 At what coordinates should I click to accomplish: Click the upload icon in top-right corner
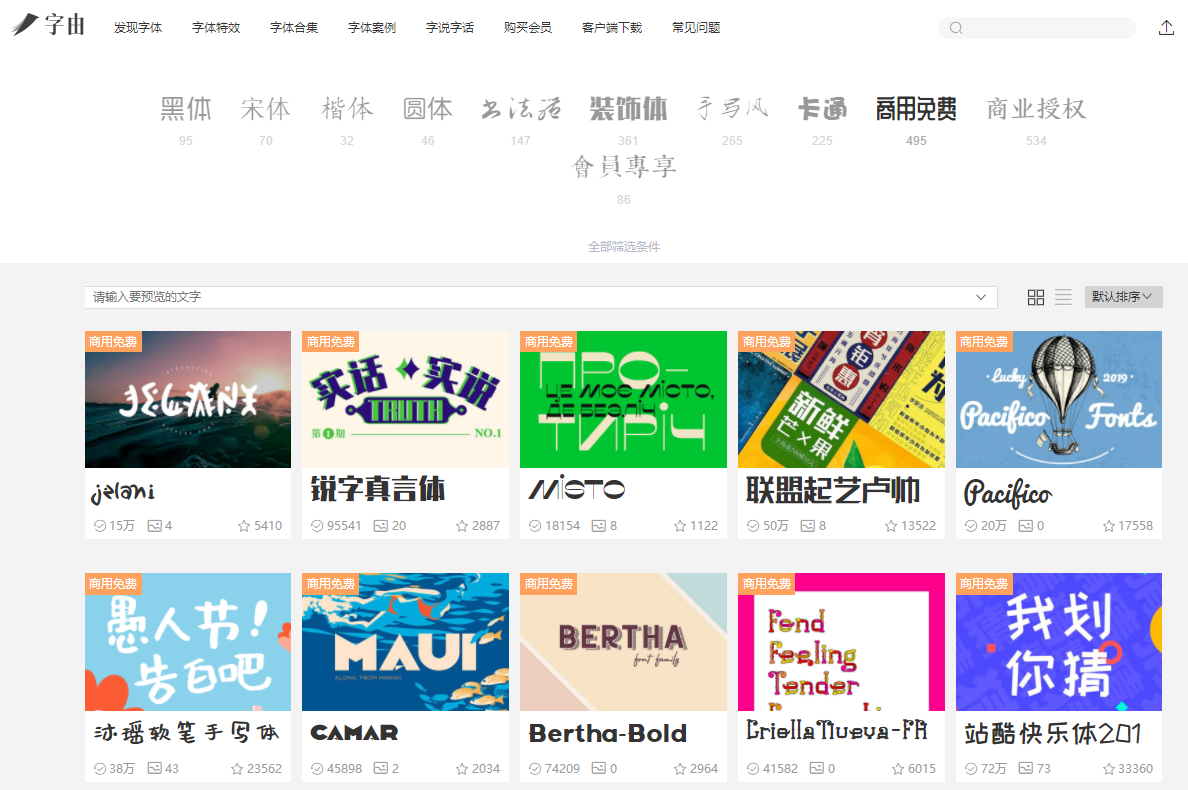tap(1166, 28)
